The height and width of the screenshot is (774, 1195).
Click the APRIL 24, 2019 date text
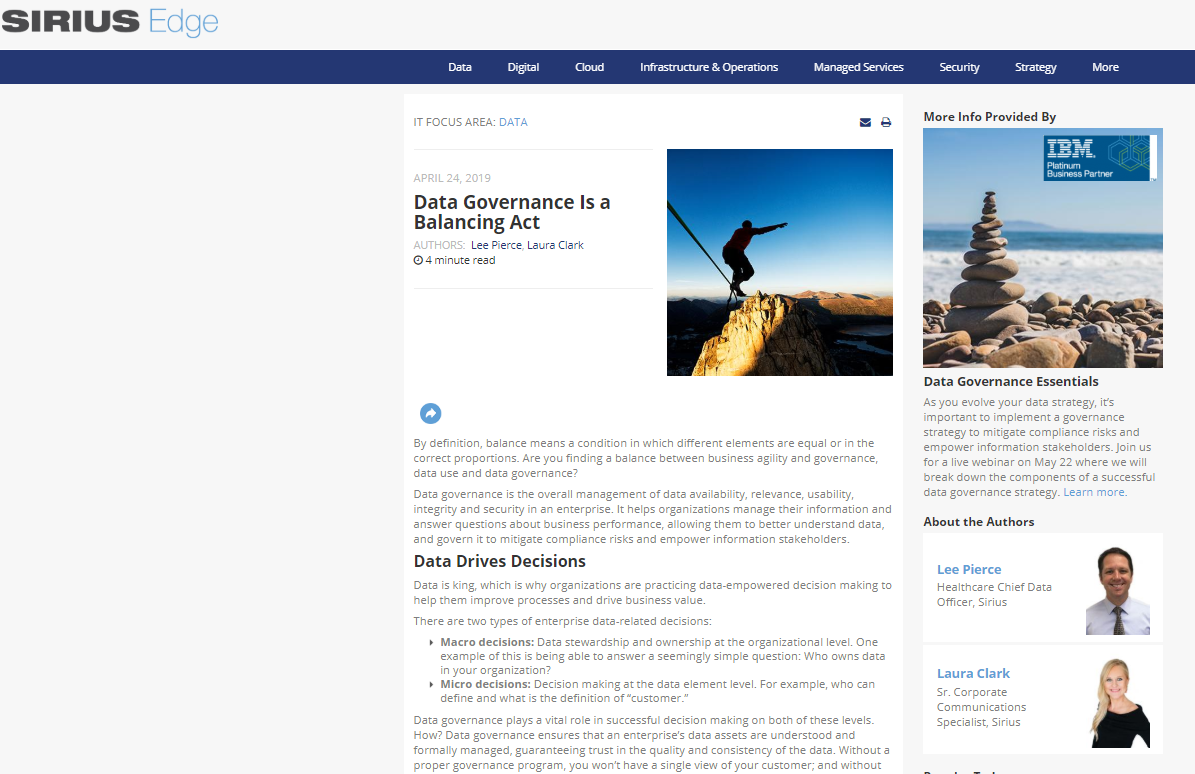[452, 178]
